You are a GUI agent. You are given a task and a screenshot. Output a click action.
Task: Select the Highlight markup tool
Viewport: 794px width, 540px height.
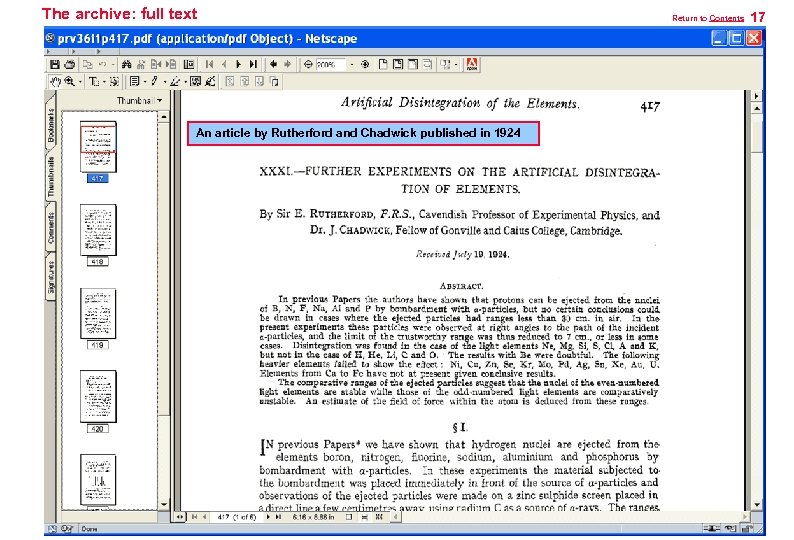click(175, 82)
